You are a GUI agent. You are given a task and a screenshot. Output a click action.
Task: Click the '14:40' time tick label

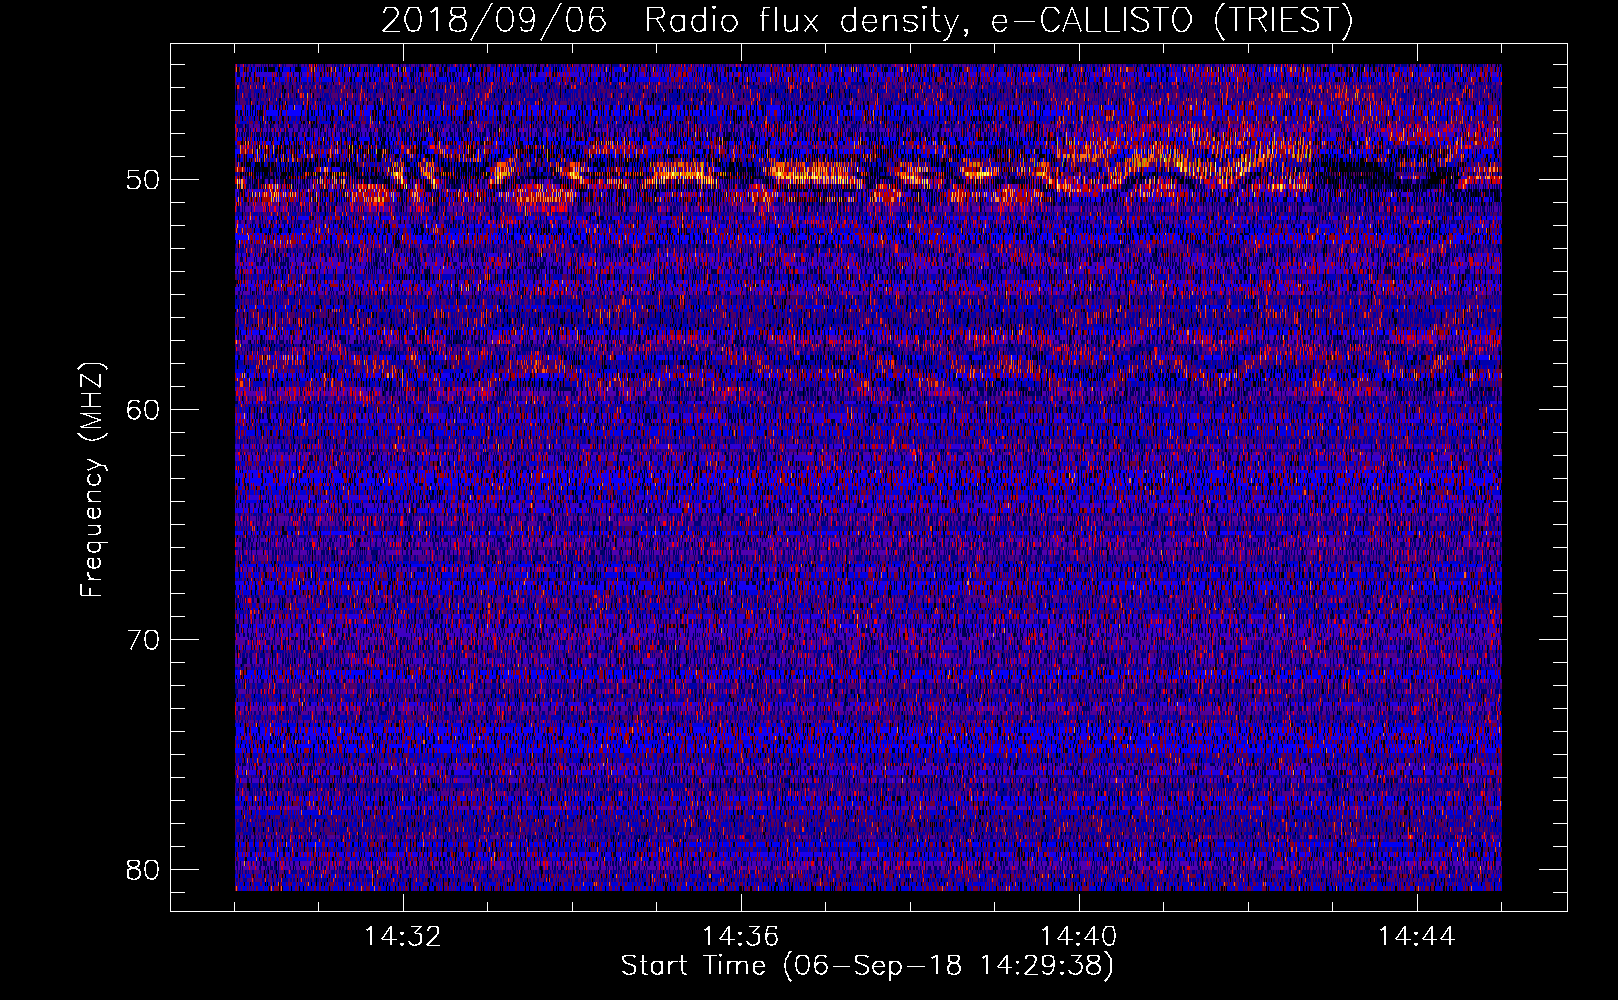tap(1079, 937)
